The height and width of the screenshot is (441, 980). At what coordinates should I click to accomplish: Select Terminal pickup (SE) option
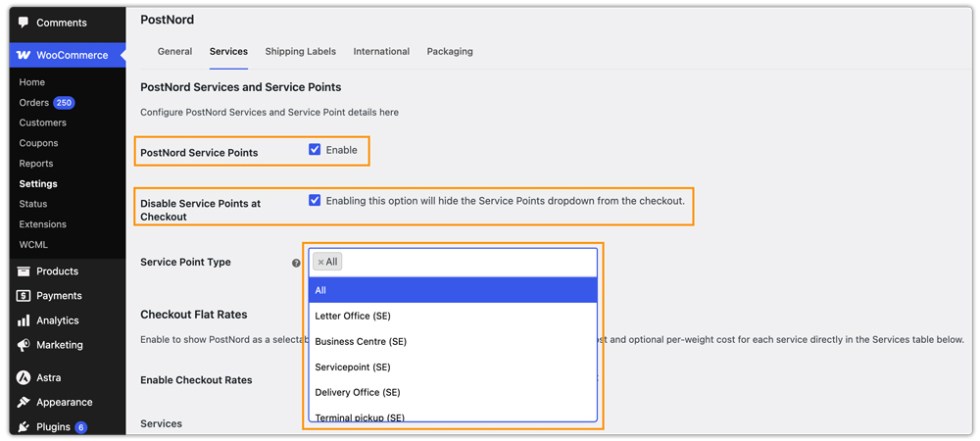453,415
